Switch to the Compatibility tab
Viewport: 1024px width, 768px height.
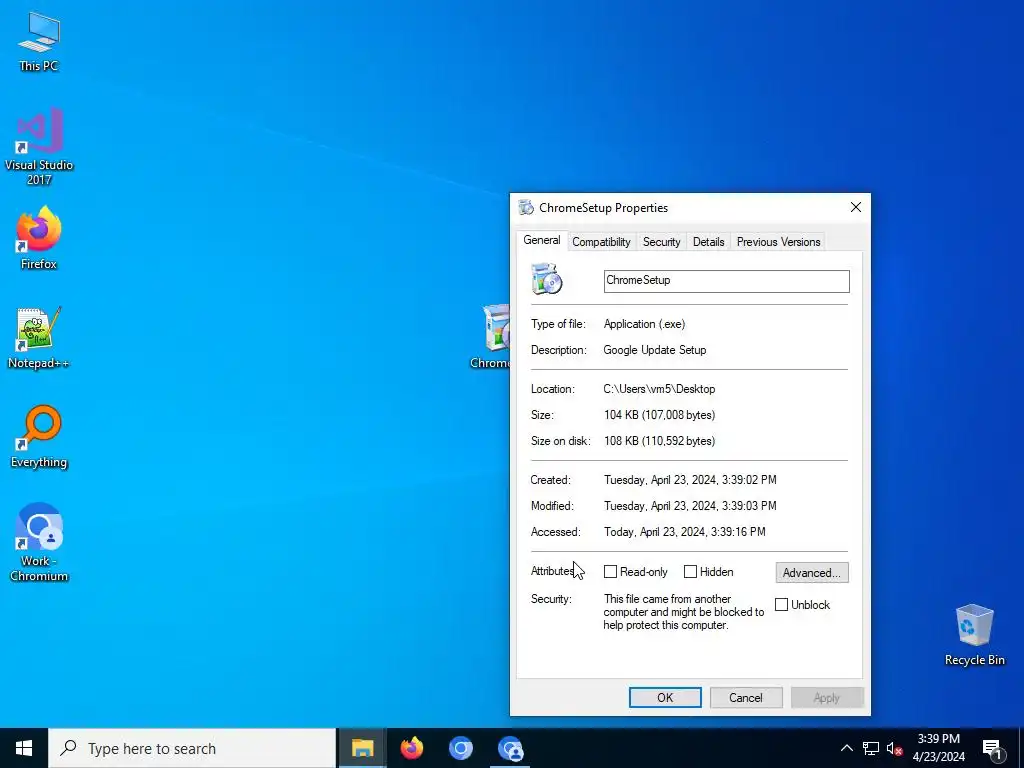pyautogui.click(x=601, y=242)
